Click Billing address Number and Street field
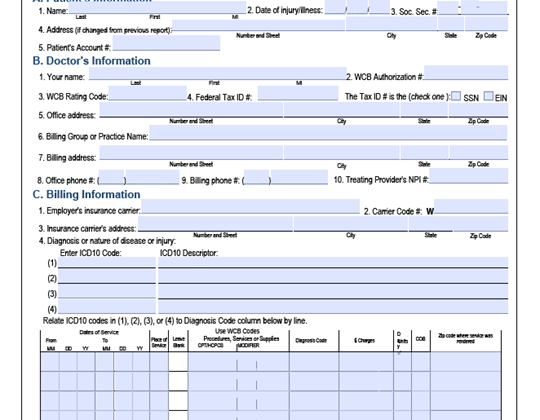The image size is (540, 420). [191, 153]
